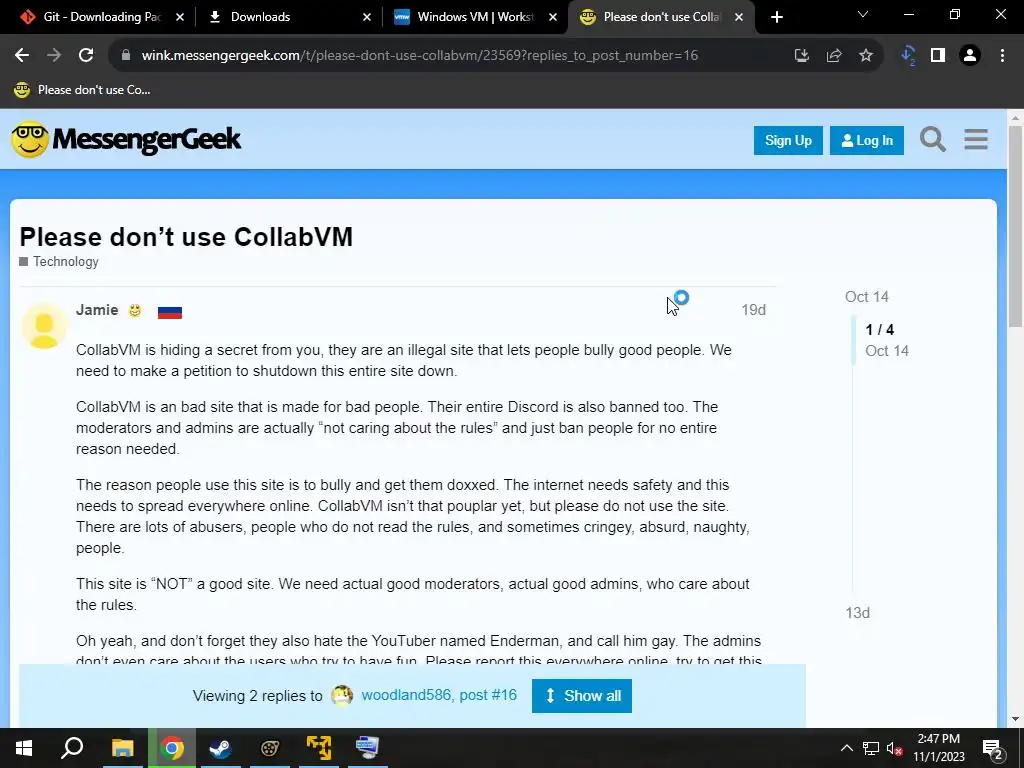The height and width of the screenshot is (768, 1024).
Task: Go to MessengerGeek home logo
Action: click(x=126, y=139)
